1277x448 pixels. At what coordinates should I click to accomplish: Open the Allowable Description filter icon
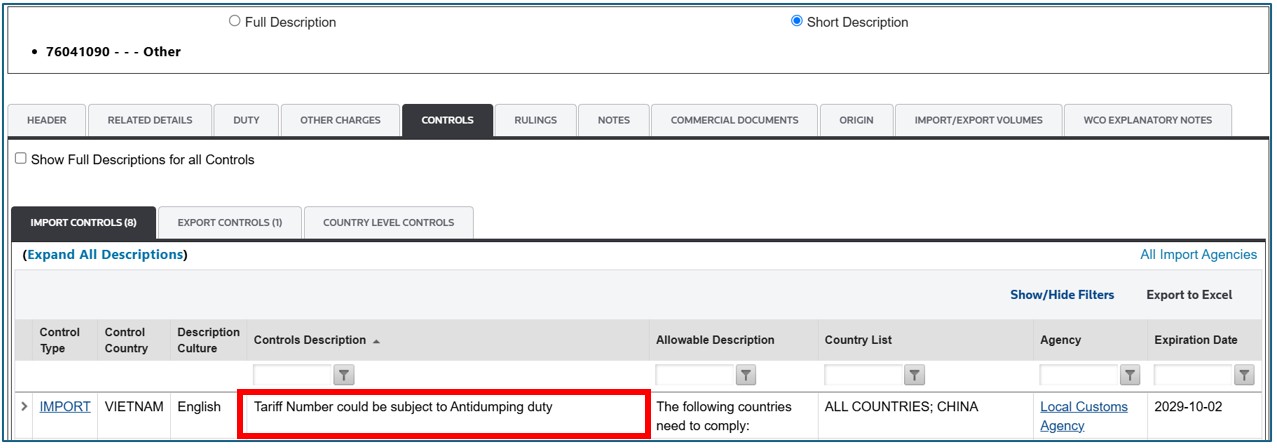(746, 376)
